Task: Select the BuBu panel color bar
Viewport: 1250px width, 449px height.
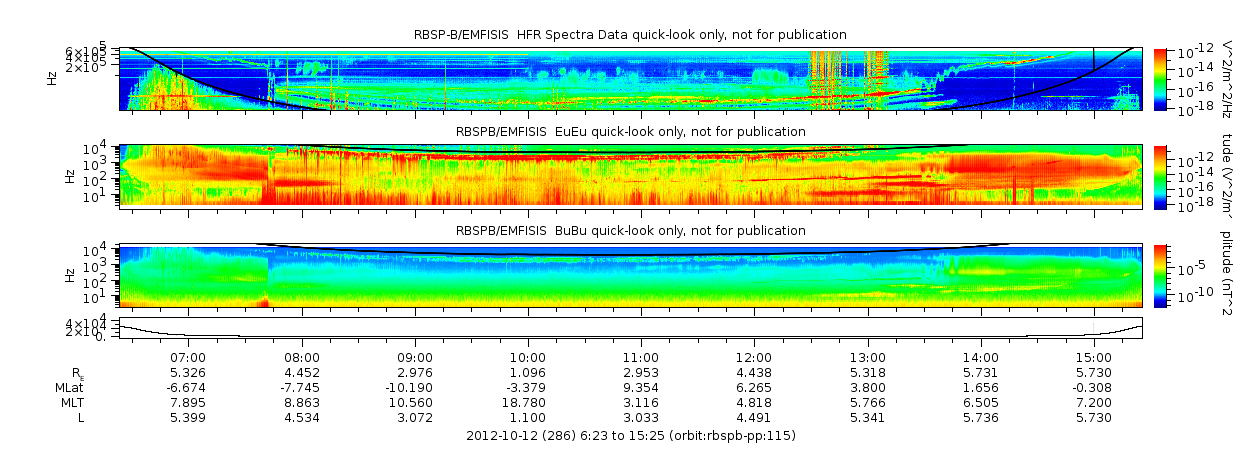Action: (1160, 274)
